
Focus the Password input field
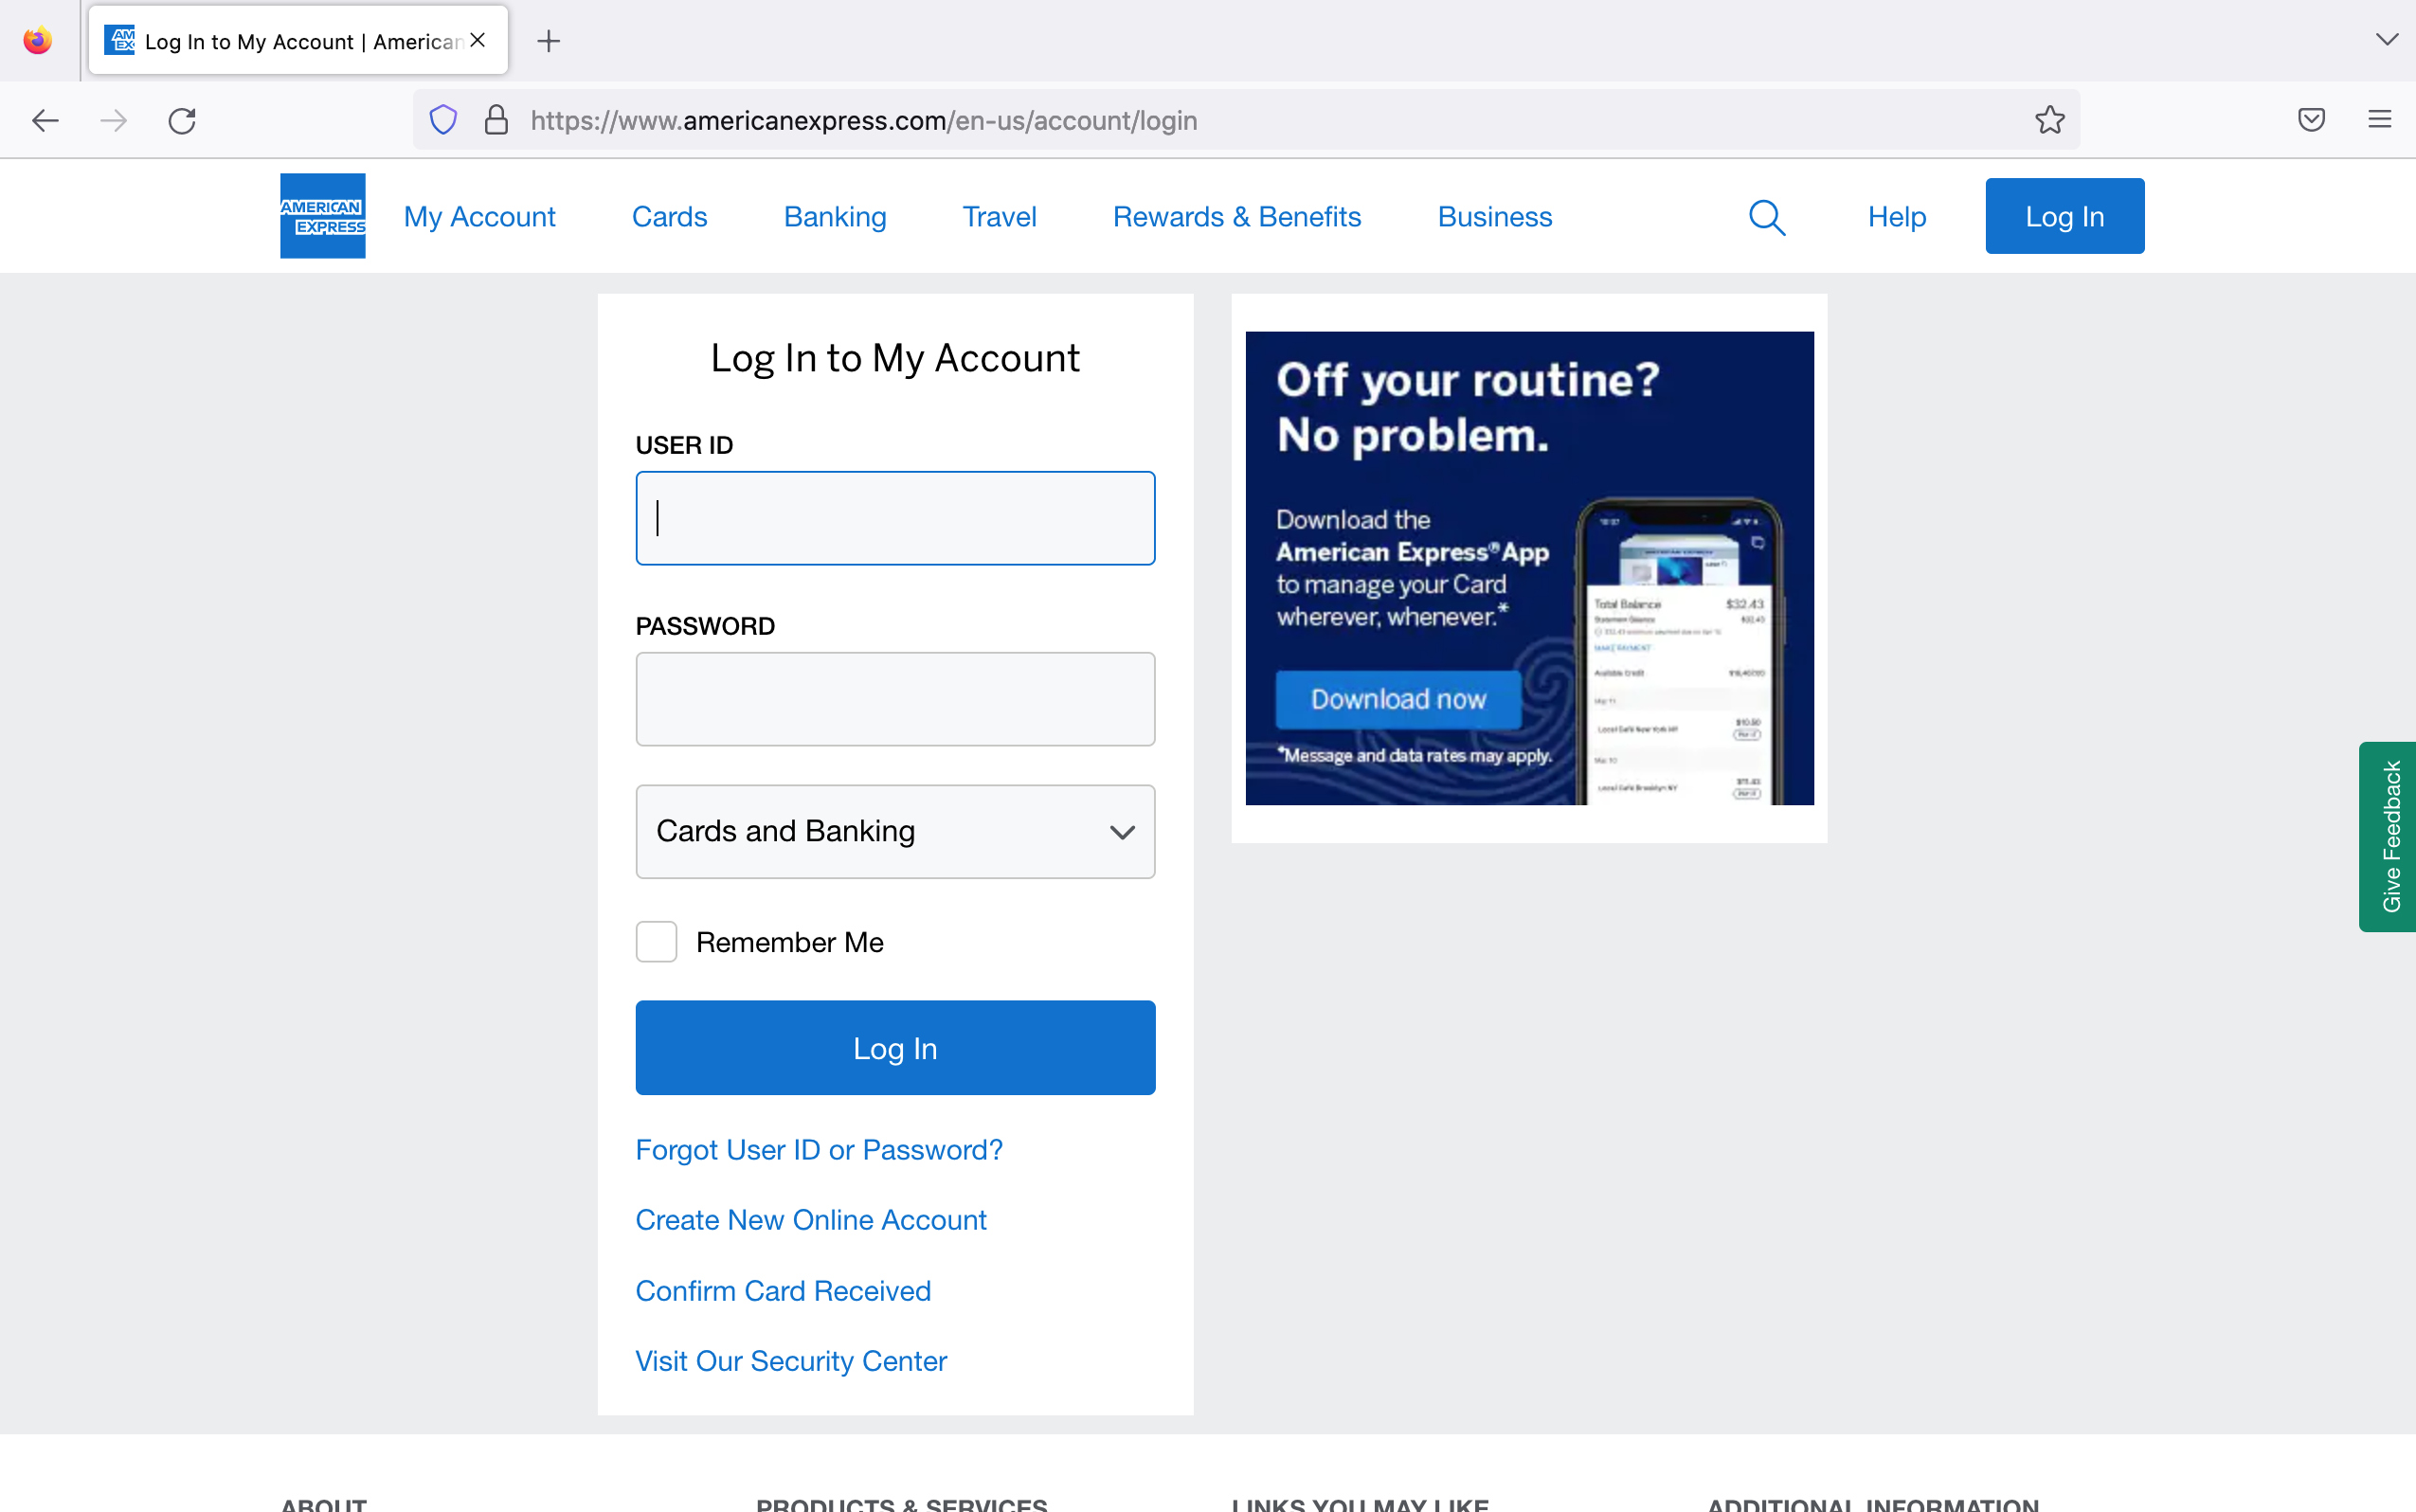895,699
